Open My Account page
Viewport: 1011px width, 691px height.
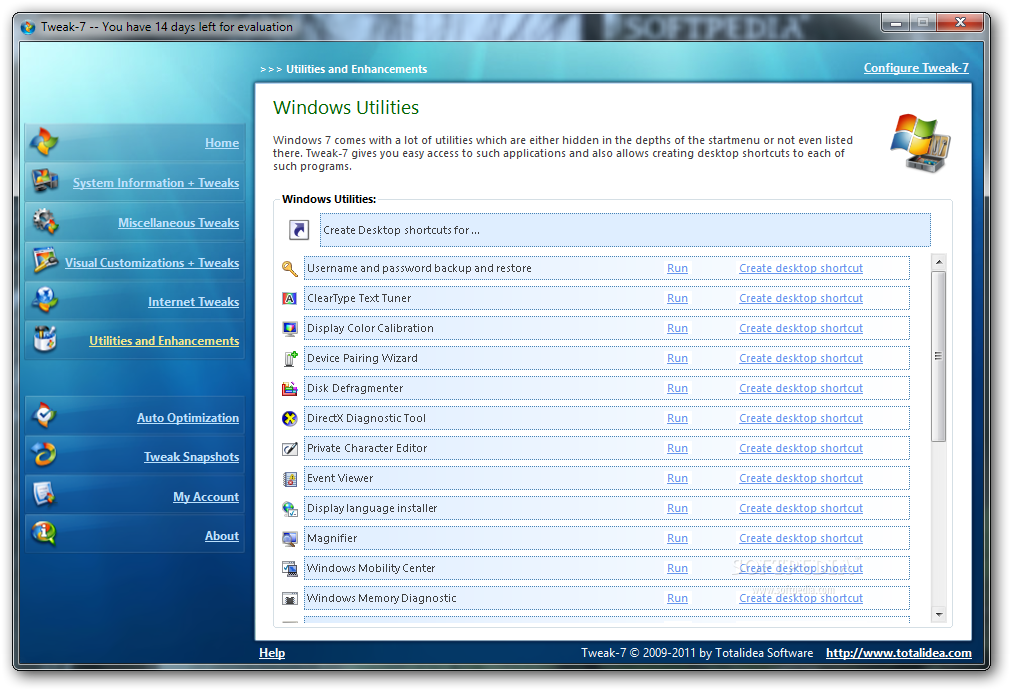(x=206, y=497)
